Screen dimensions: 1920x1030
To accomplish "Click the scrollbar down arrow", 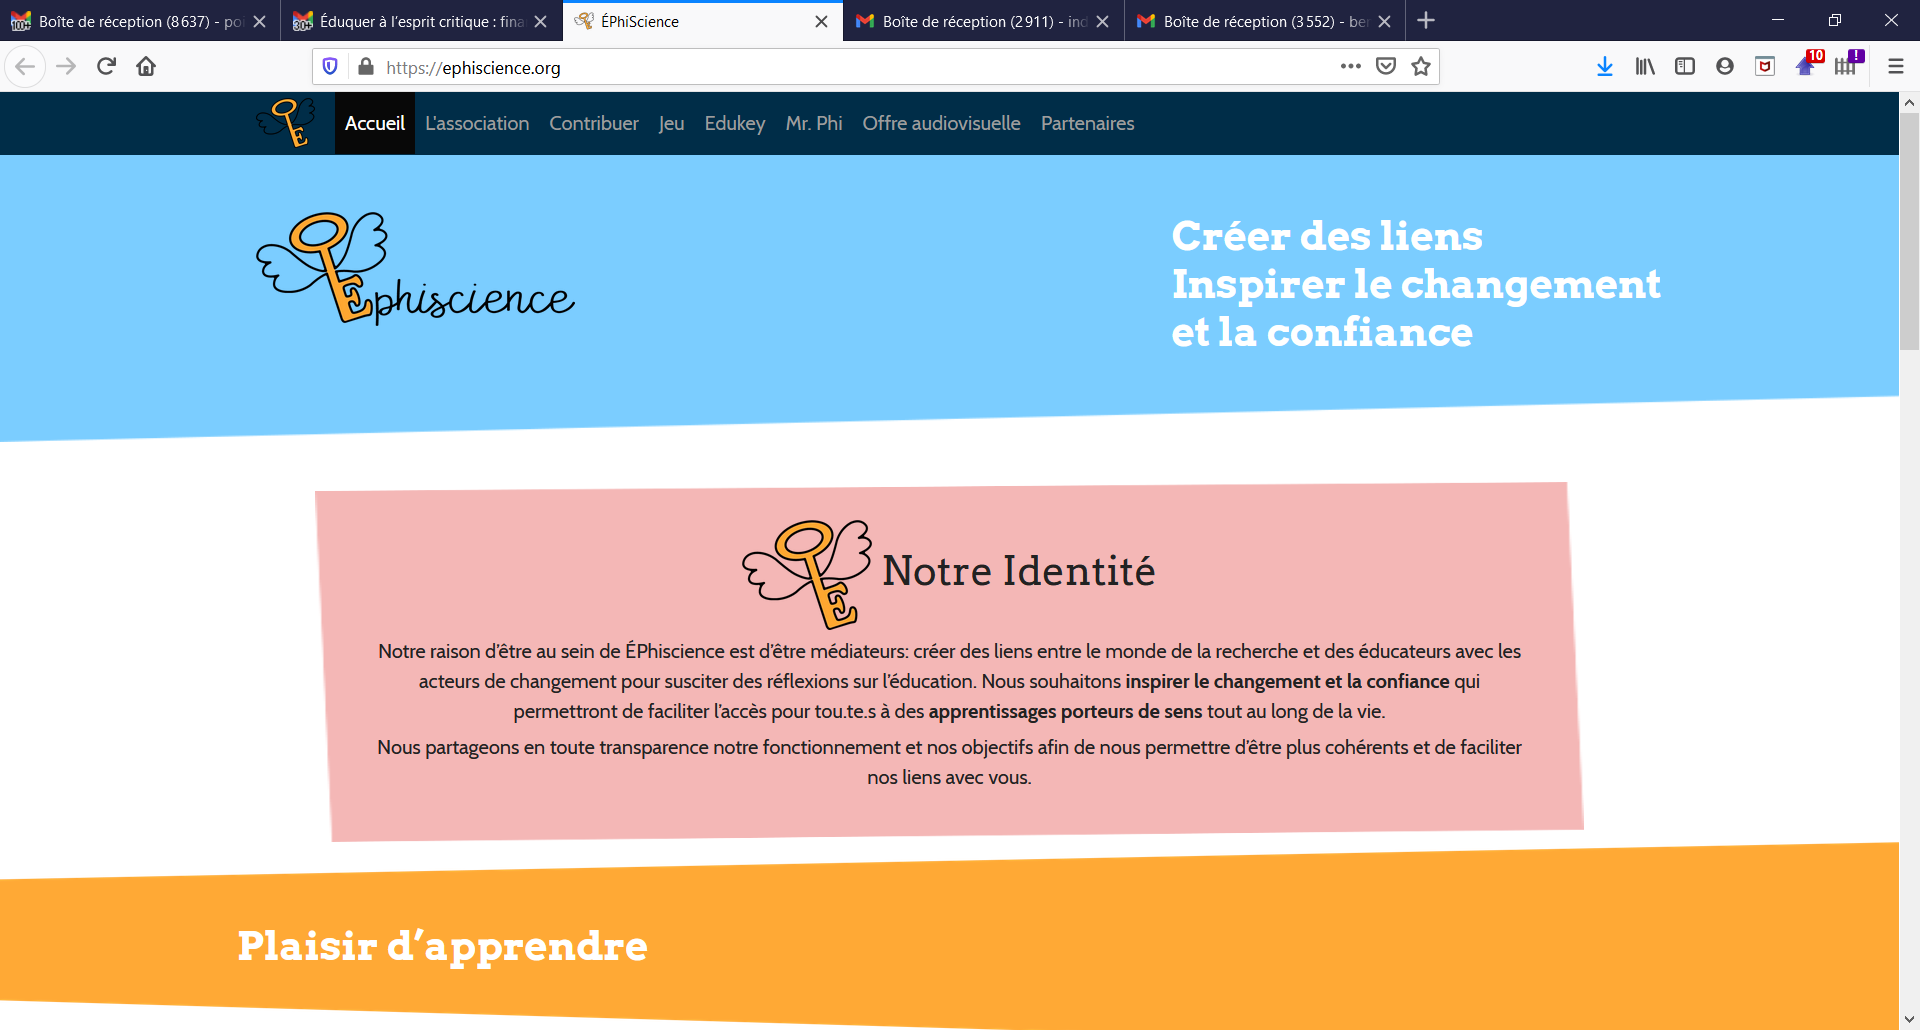I will (x=1909, y=1019).
